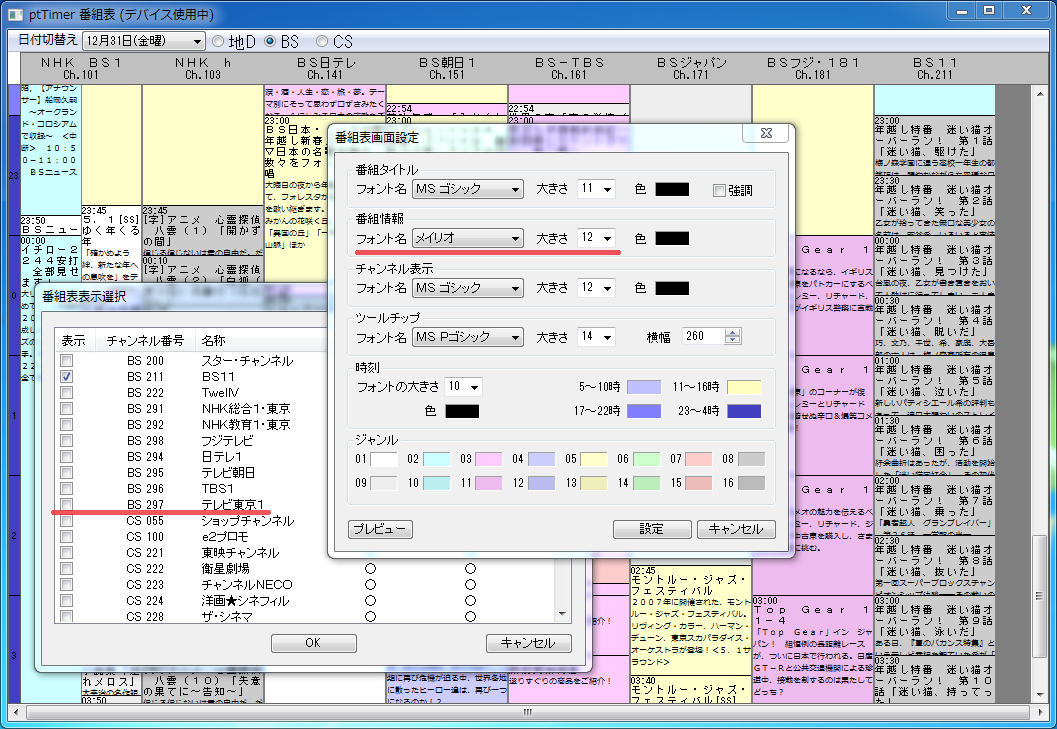Open 番組タイトル font name dropdown
This screenshot has width=1057, height=729.
pyautogui.click(x=468, y=189)
